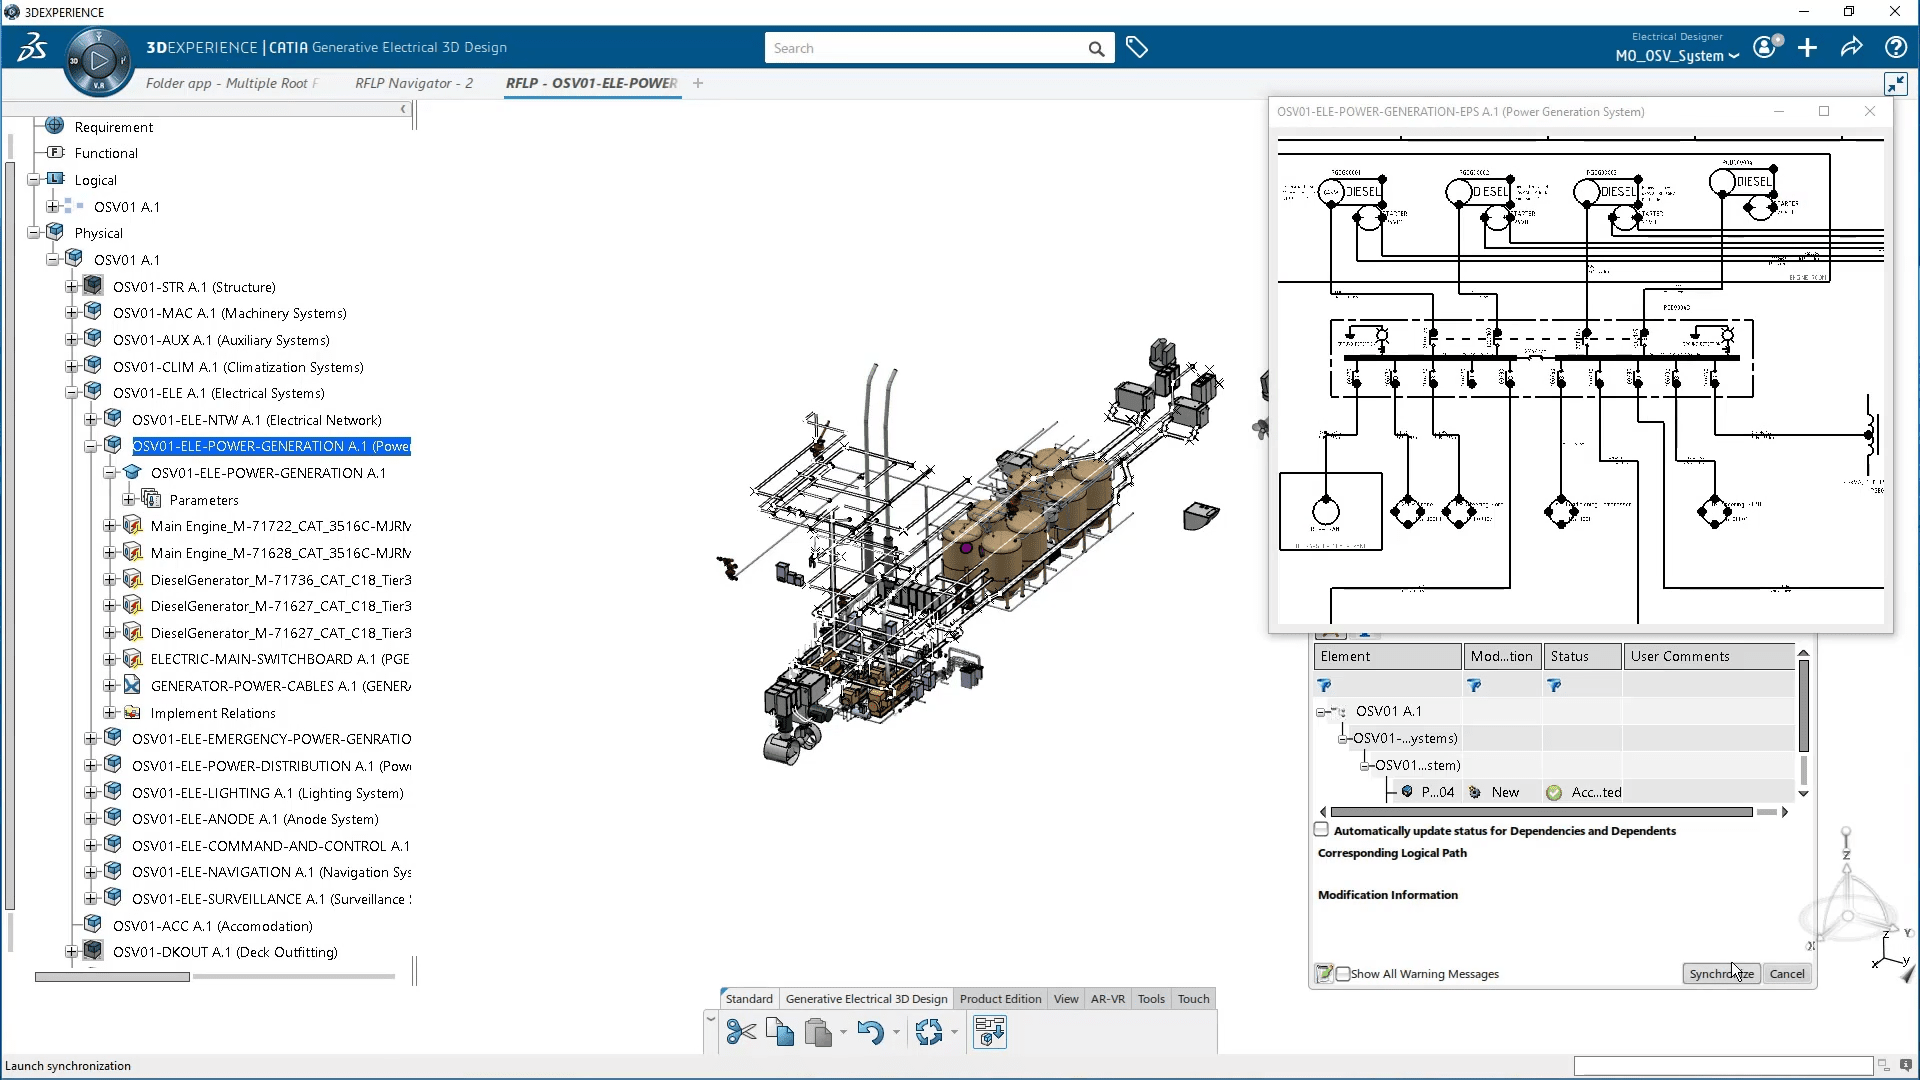Switch to RFLP Navigator - 2 tab
The image size is (1920, 1080).
point(413,83)
